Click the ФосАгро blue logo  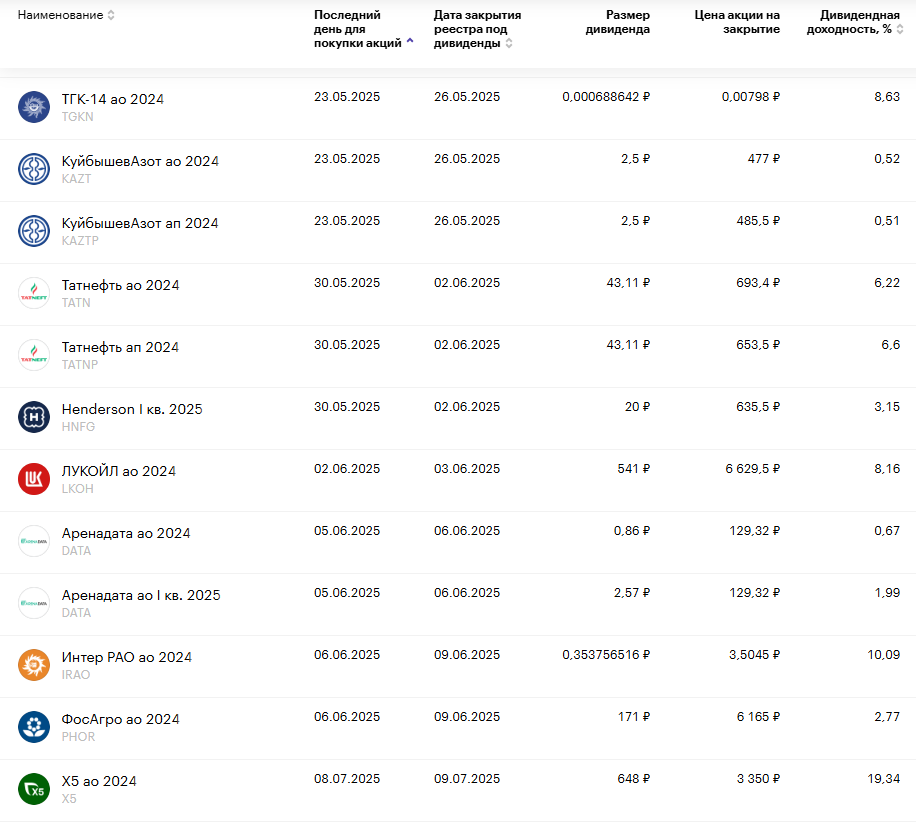coord(34,727)
